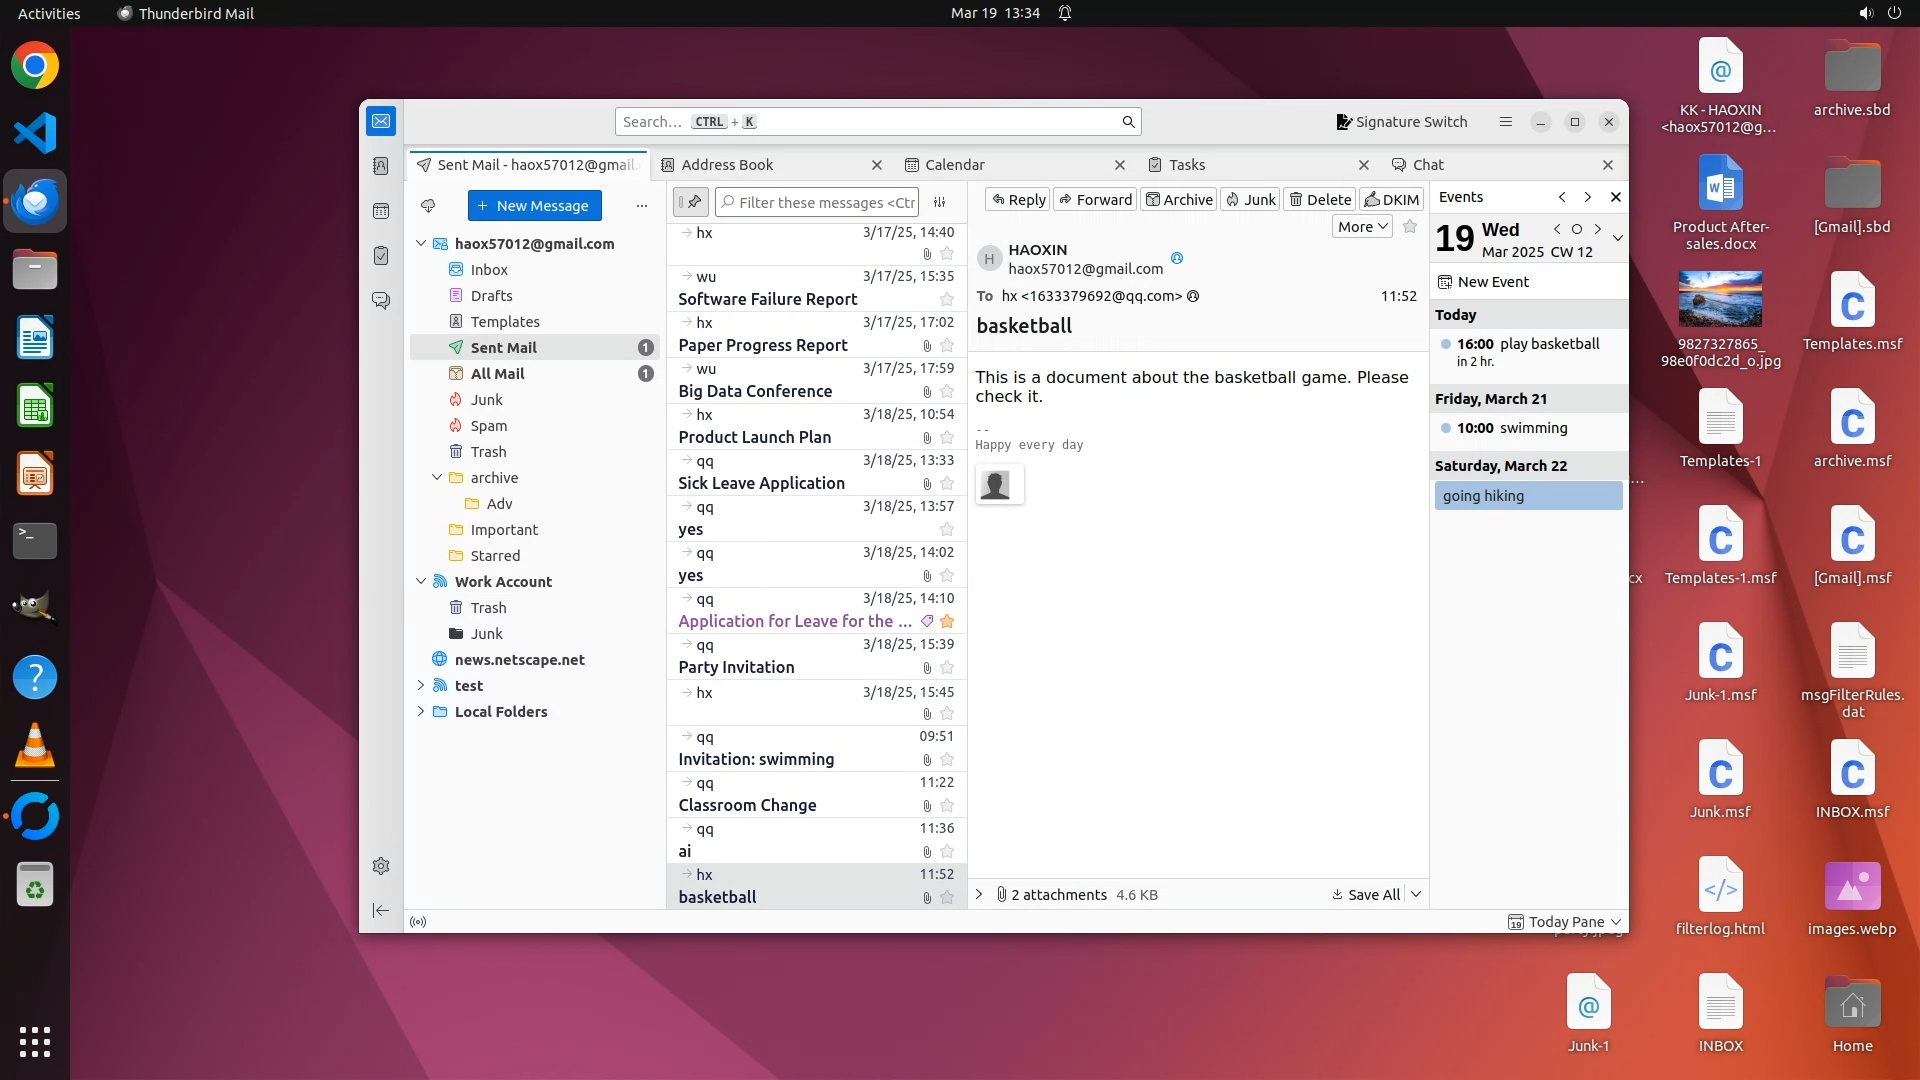
Task: Switch to the Address Book tab
Action: 727,165
